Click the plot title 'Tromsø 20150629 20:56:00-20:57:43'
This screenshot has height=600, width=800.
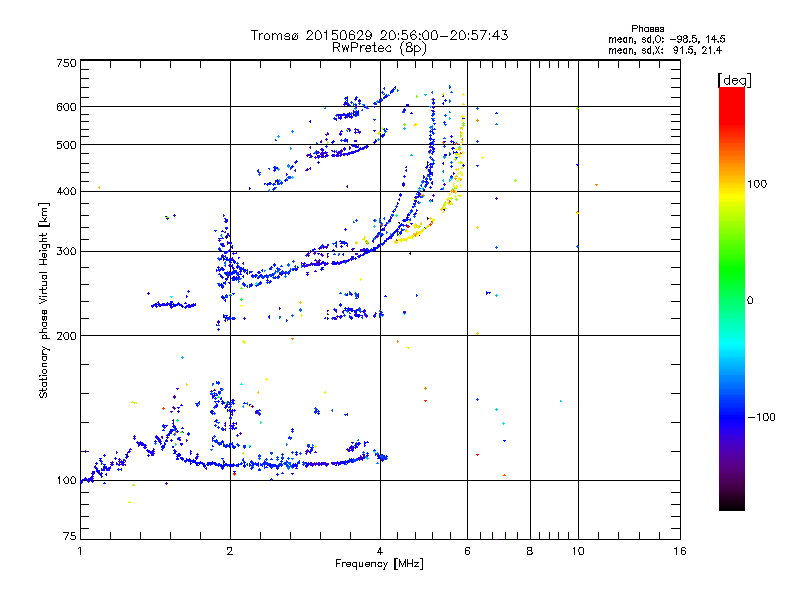click(379, 35)
